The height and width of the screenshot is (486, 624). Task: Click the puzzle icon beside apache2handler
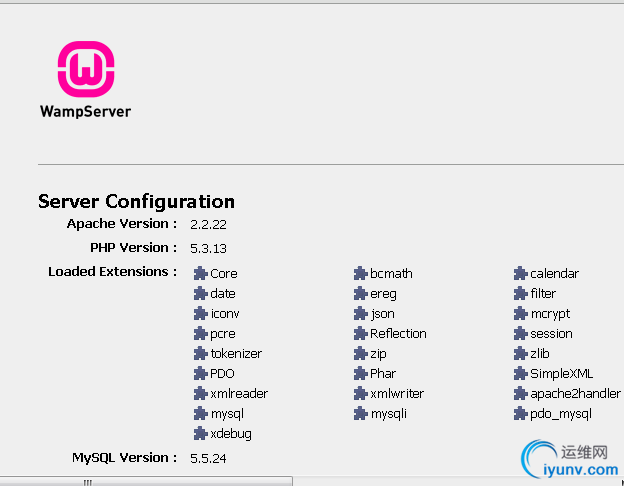click(521, 394)
